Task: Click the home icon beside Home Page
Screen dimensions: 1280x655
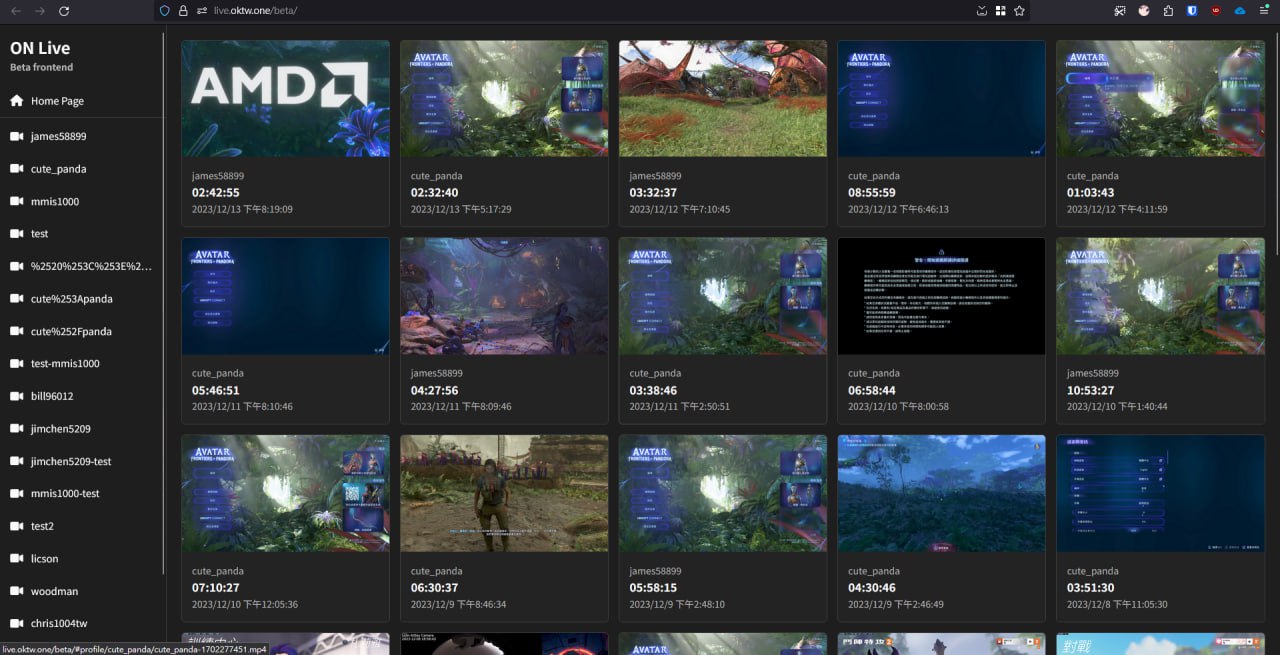Action: pos(16,101)
